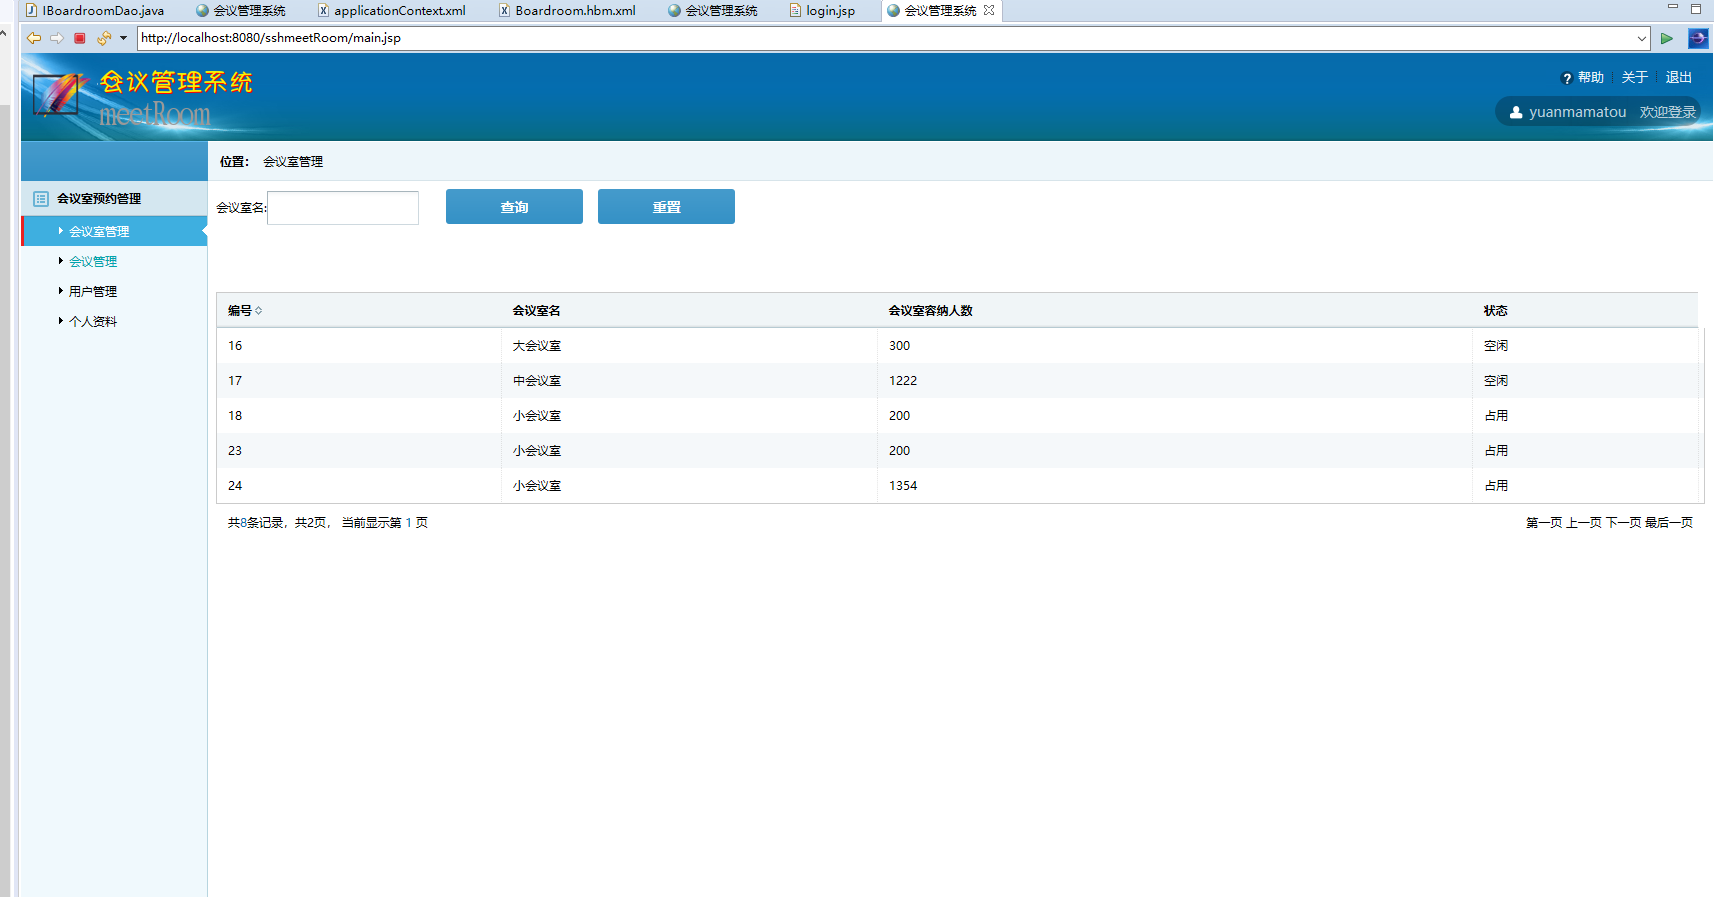This screenshot has width=1714, height=897.
Task: Switch to the applicationContext.xml tab
Action: [x=398, y=11]
